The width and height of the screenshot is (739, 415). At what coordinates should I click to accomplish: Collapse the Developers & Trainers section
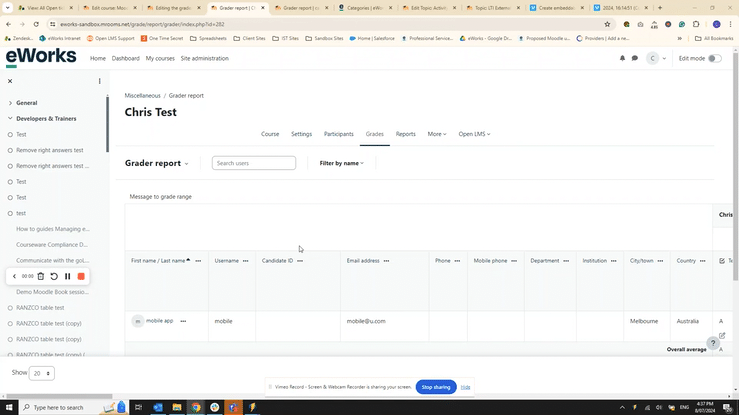tap(10, 119)
